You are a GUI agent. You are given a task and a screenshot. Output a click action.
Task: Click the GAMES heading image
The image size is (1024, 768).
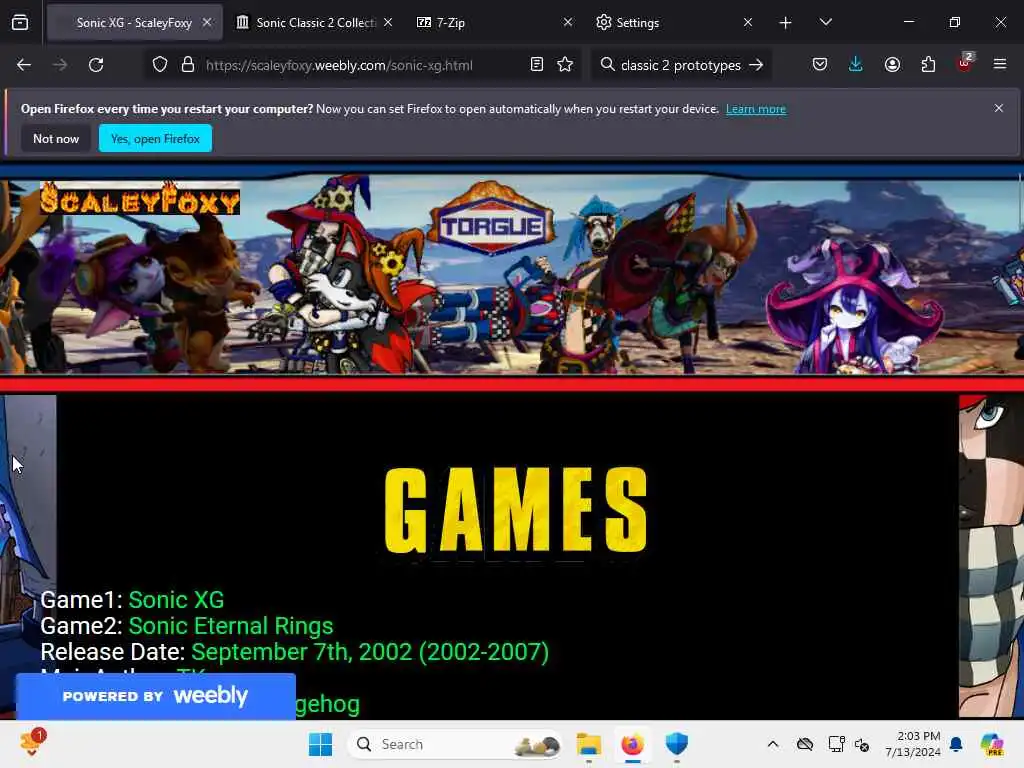coord(516,510)
